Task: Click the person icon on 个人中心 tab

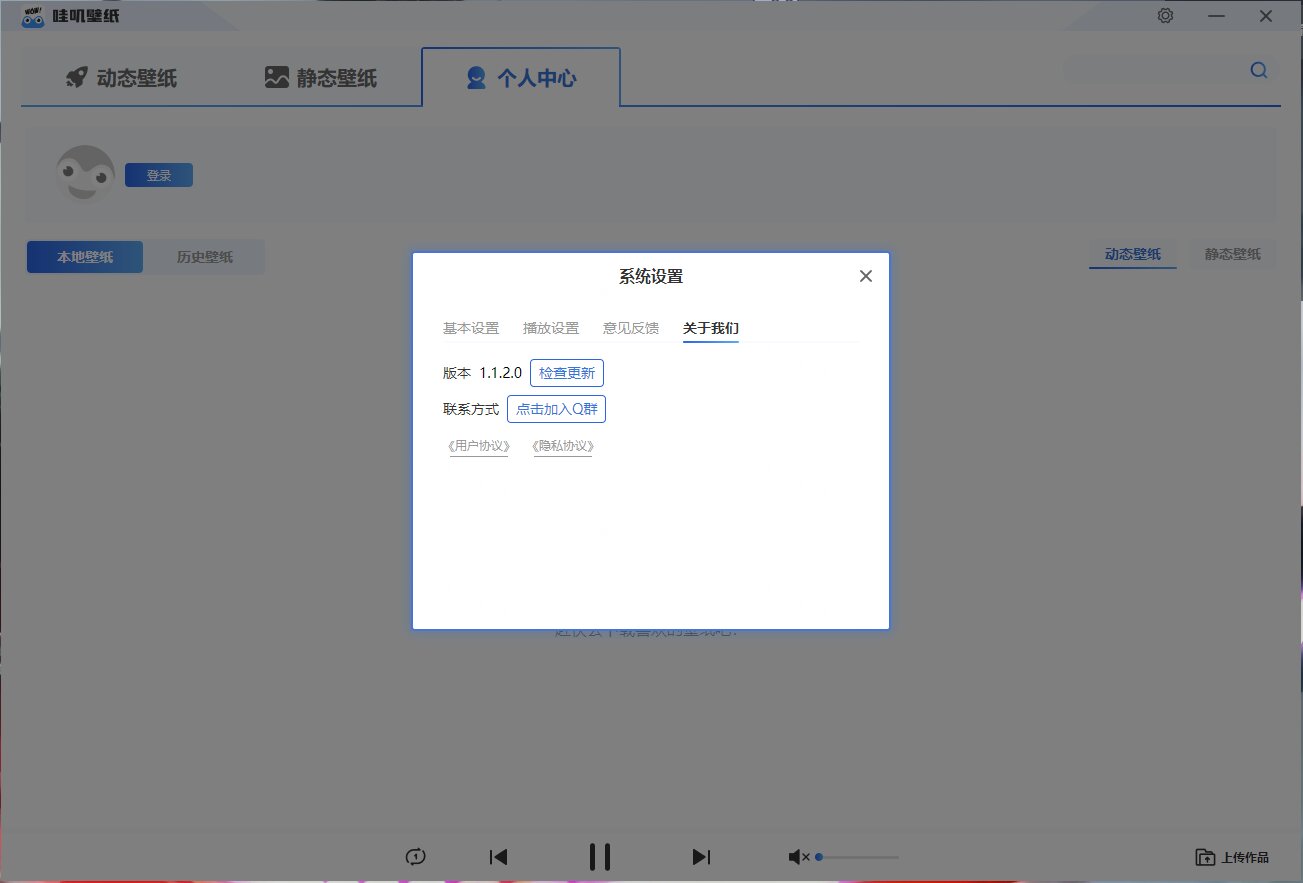Action: tap(475, 78)
